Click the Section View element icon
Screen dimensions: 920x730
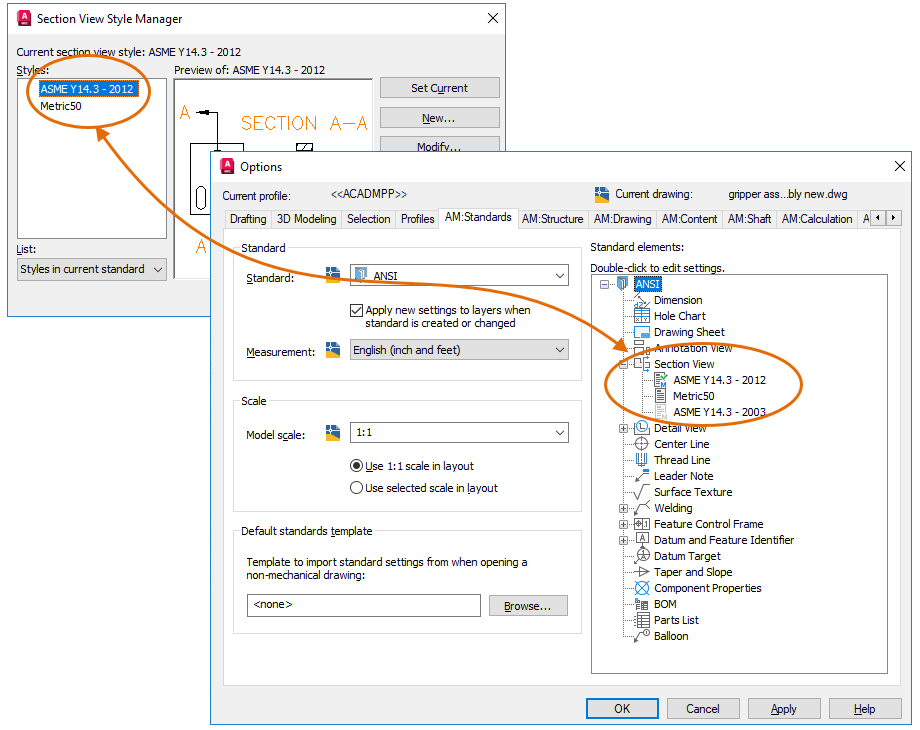coord(641,364)
